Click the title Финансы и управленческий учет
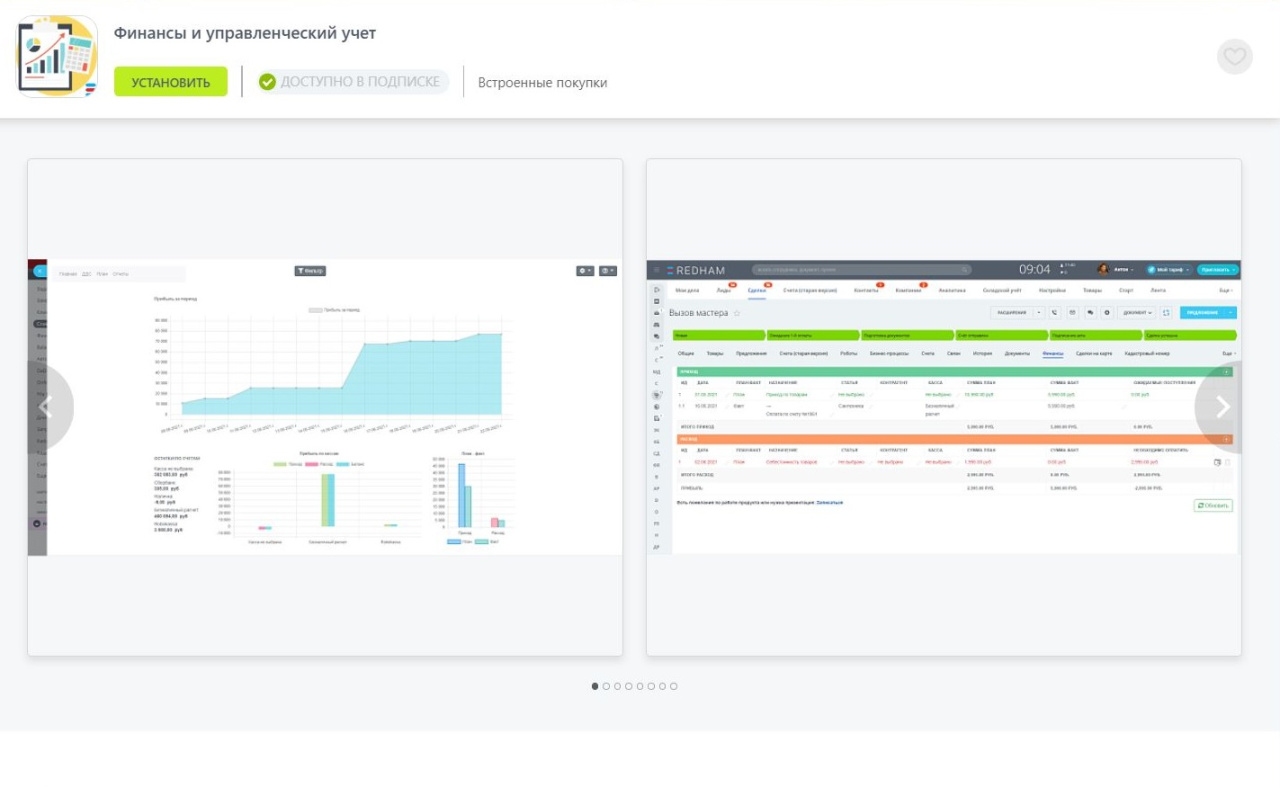The width and height of the screenshot is (1280, 787). click(245, 33)
